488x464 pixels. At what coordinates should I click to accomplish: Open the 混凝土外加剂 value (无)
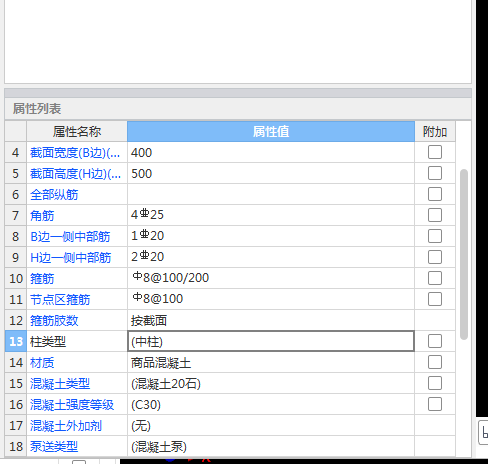coord(271,425)
